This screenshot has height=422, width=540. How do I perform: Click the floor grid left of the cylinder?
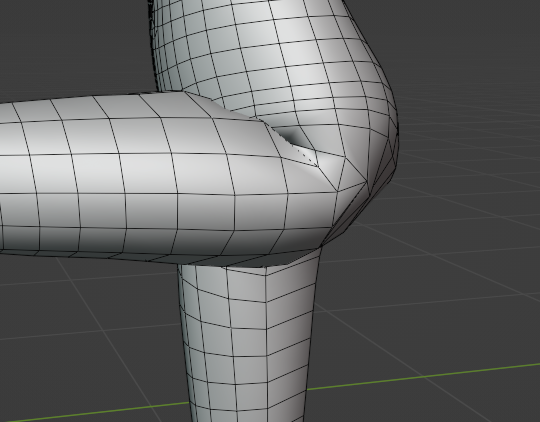[x=86, y=327]
